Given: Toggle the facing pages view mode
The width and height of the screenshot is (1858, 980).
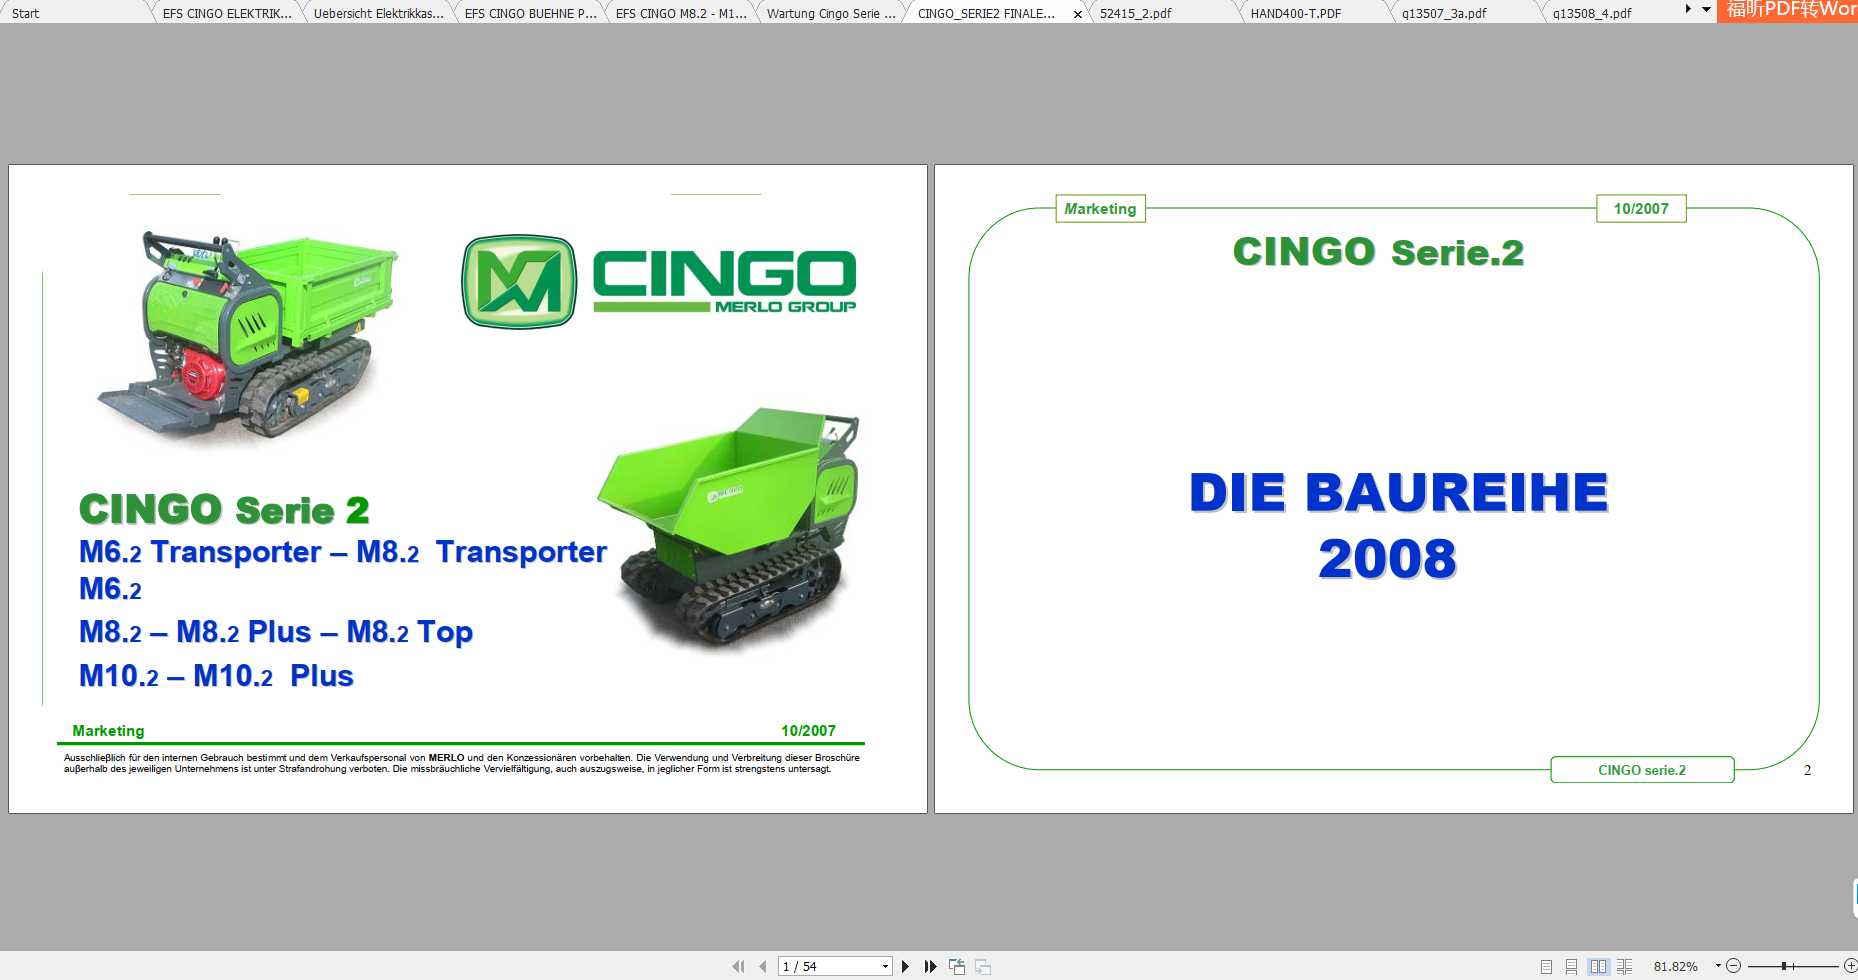Looking at the screenshot, I should click(1598, 966).
